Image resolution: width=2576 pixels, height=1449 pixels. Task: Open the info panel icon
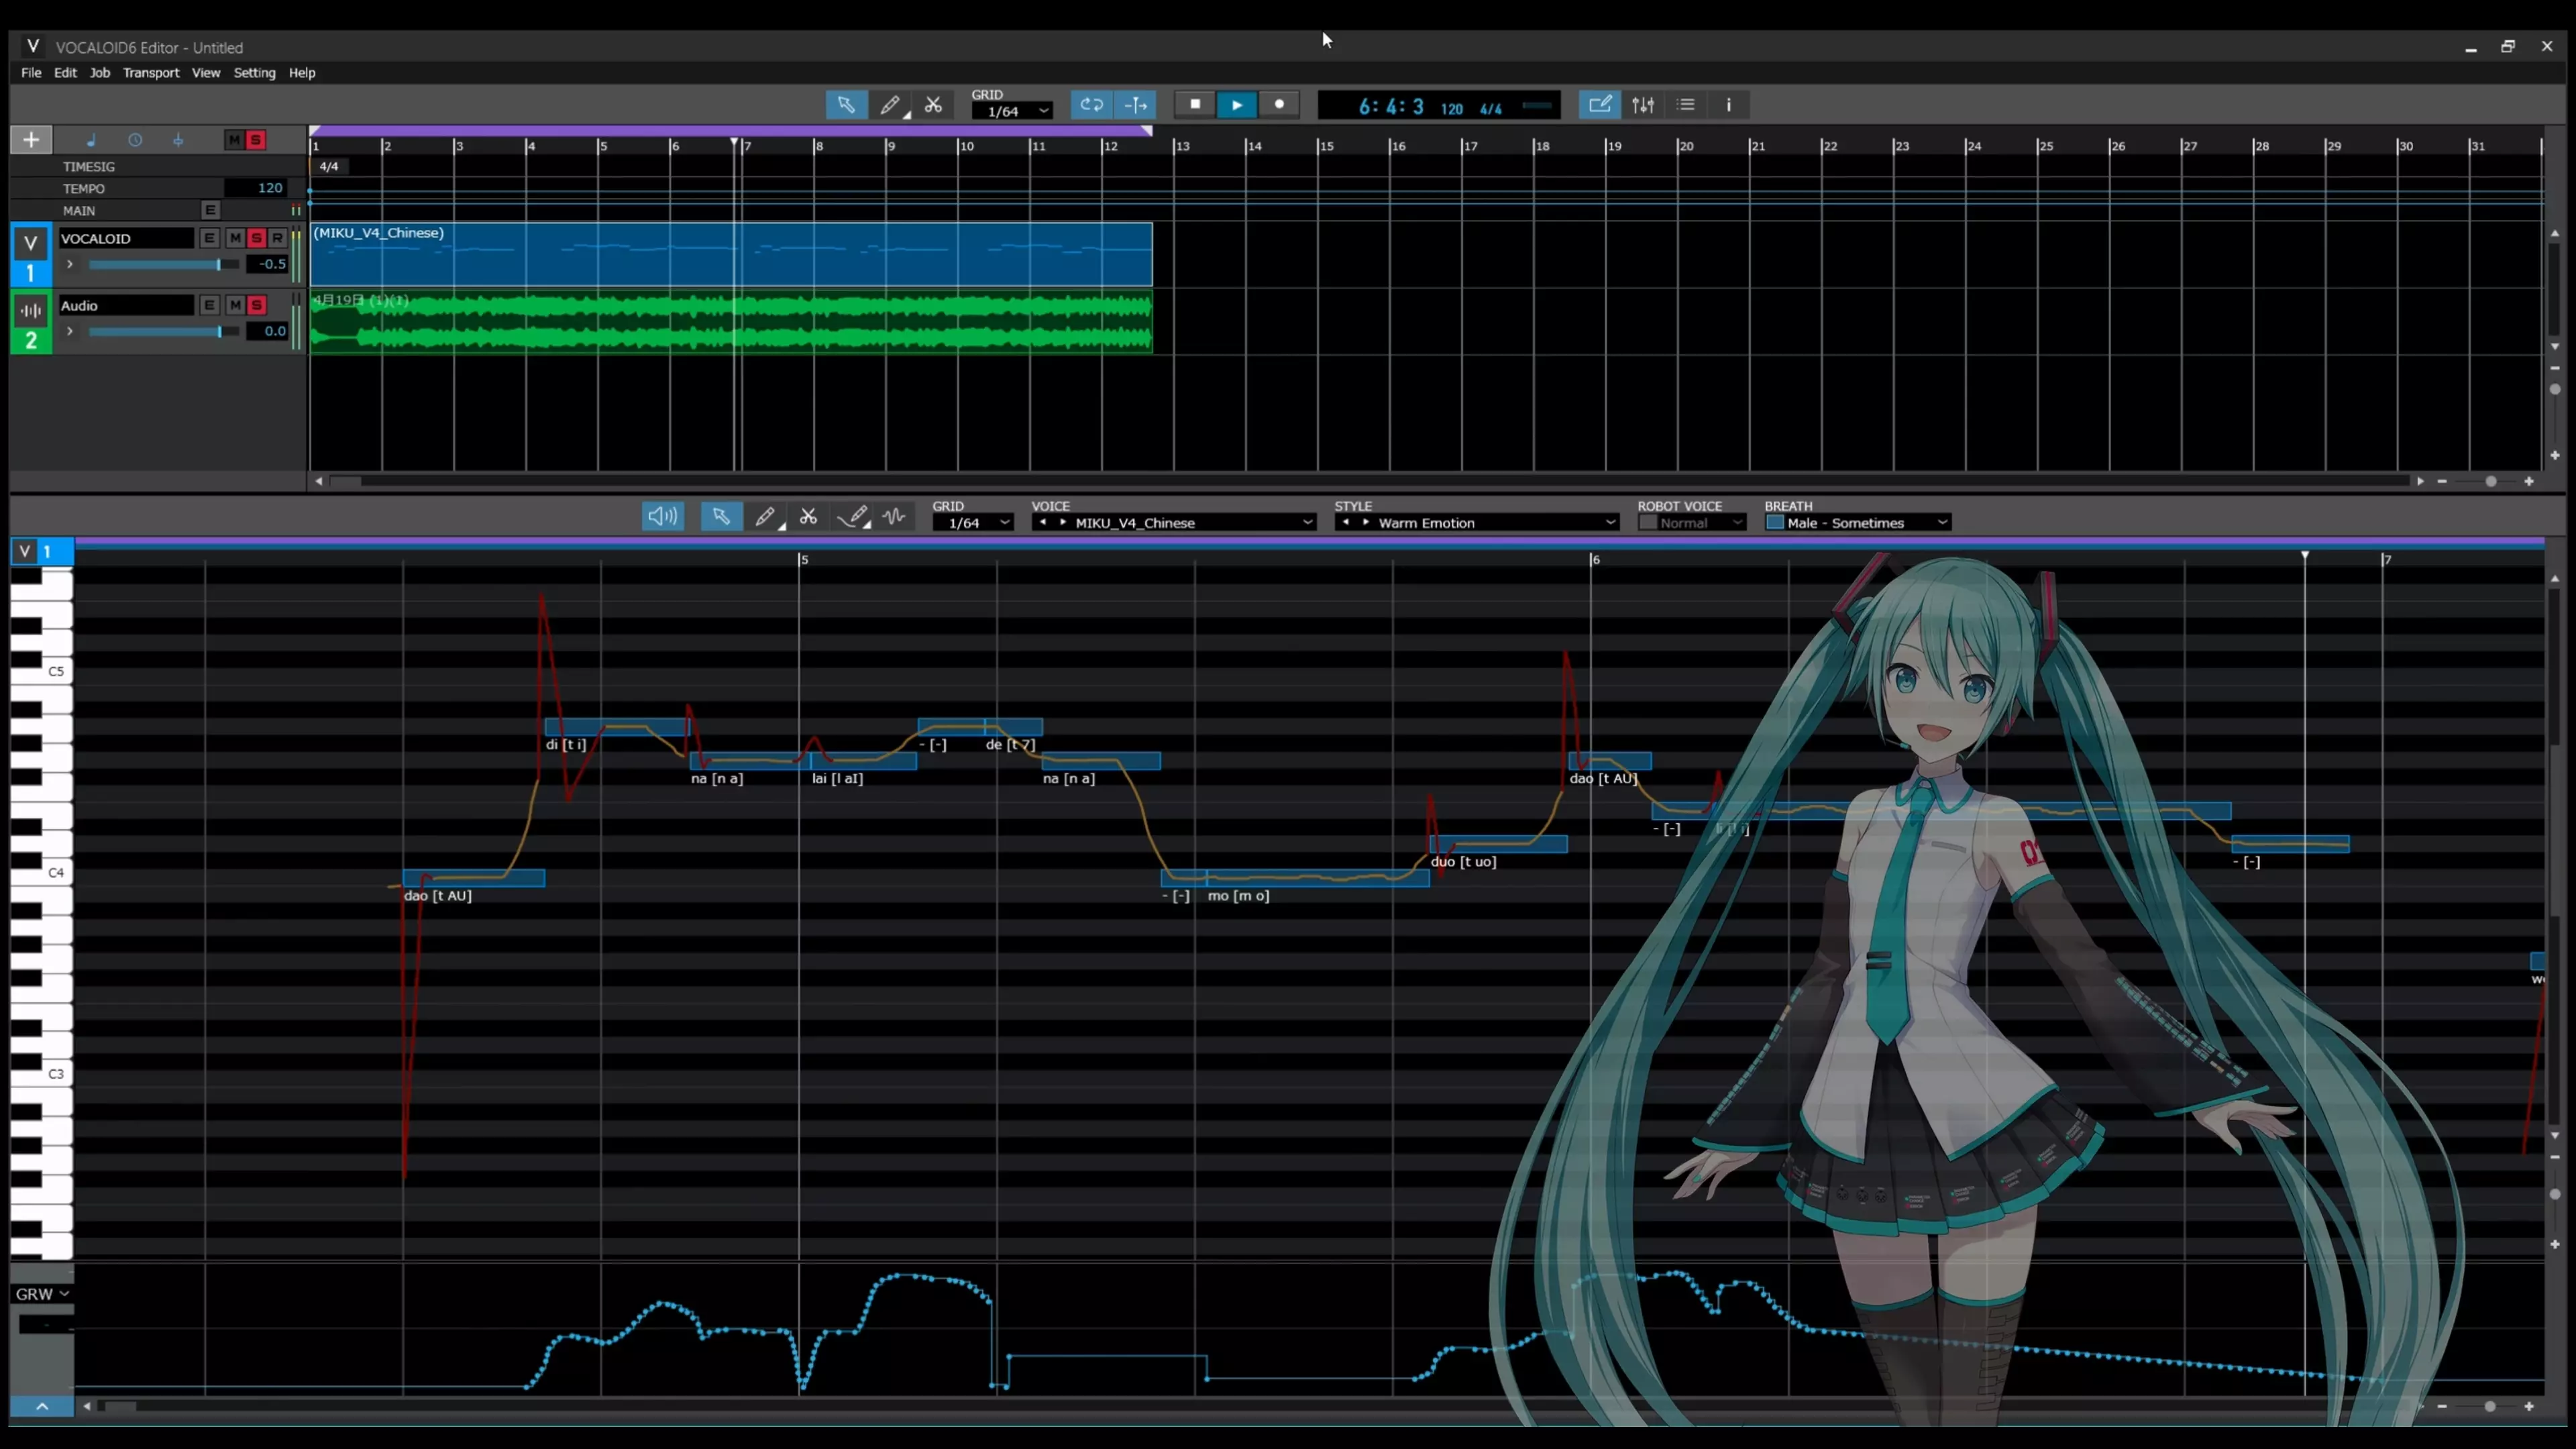click(1729, 105)
